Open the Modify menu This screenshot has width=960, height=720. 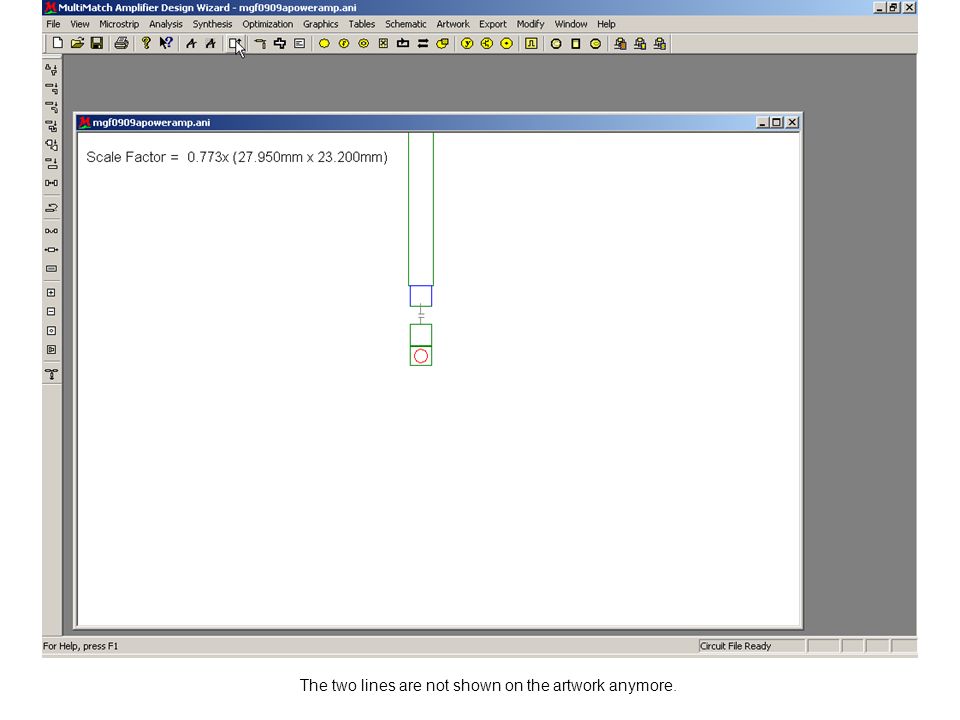[x=530, y=24]
